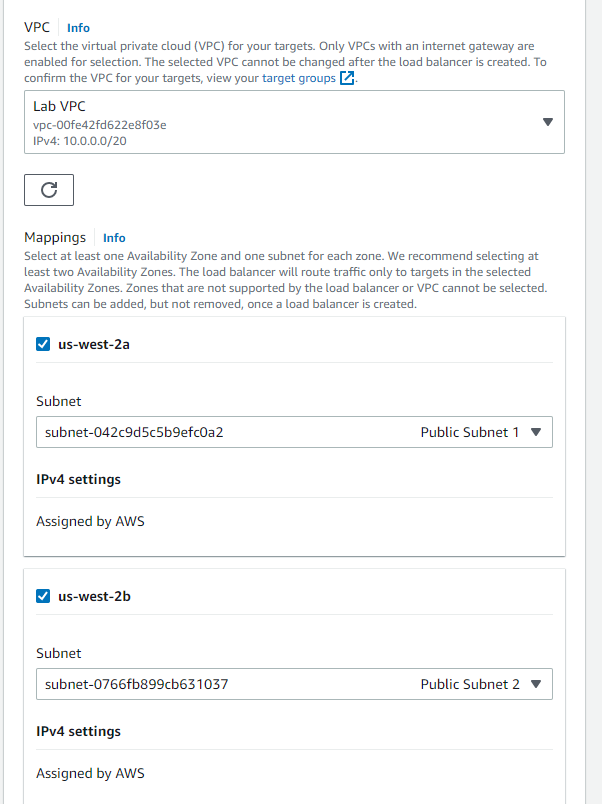Click the VPC section heading
The image size is (602, 804).
[x=37, y=27]
